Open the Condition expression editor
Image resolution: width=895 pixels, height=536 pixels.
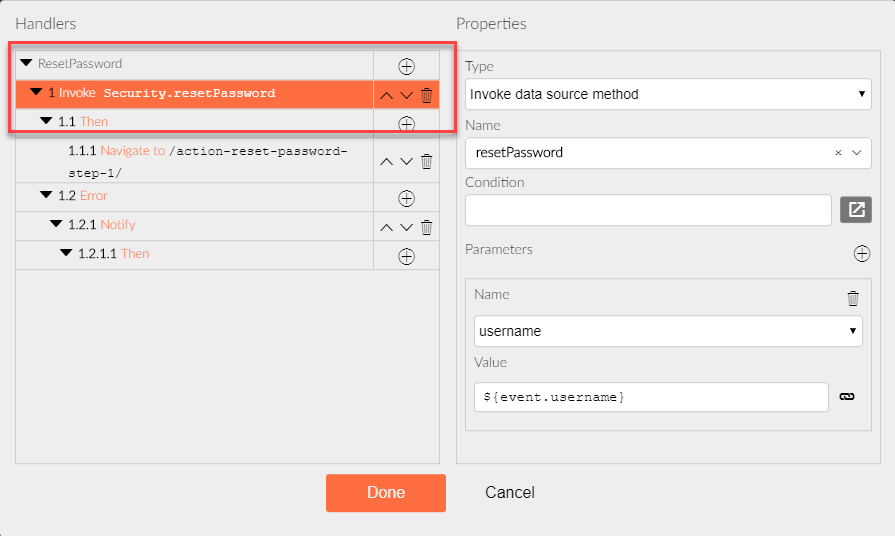pyautogui.click(x=856, y=209)
